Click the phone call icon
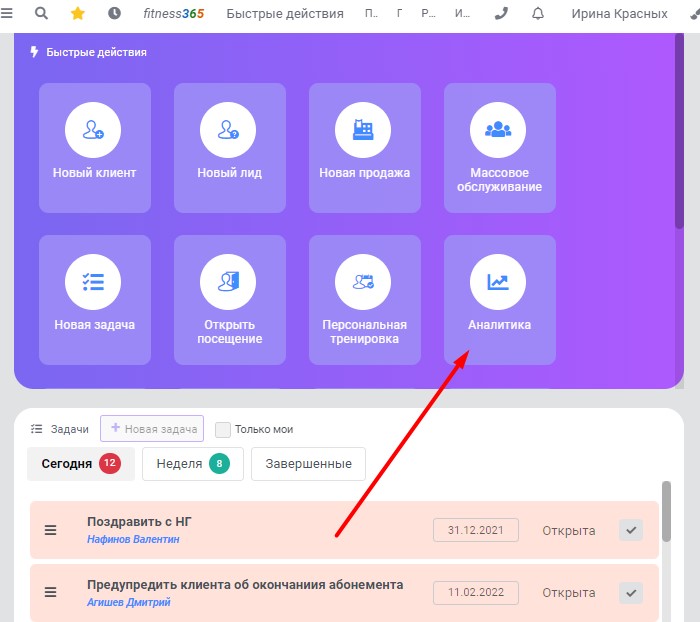Image resolution: width=700 pixels, height=622 pixels. [x=501, y=13]
